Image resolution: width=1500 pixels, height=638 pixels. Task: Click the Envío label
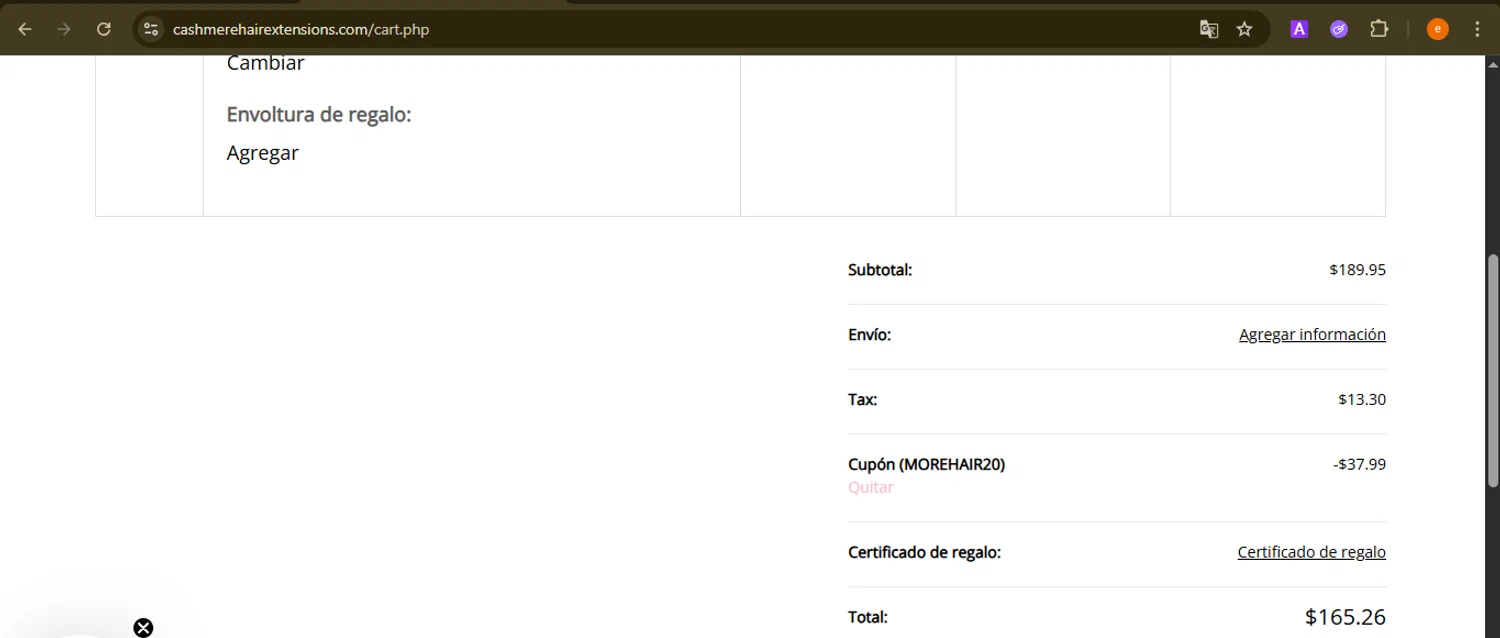tap(869, 335)
